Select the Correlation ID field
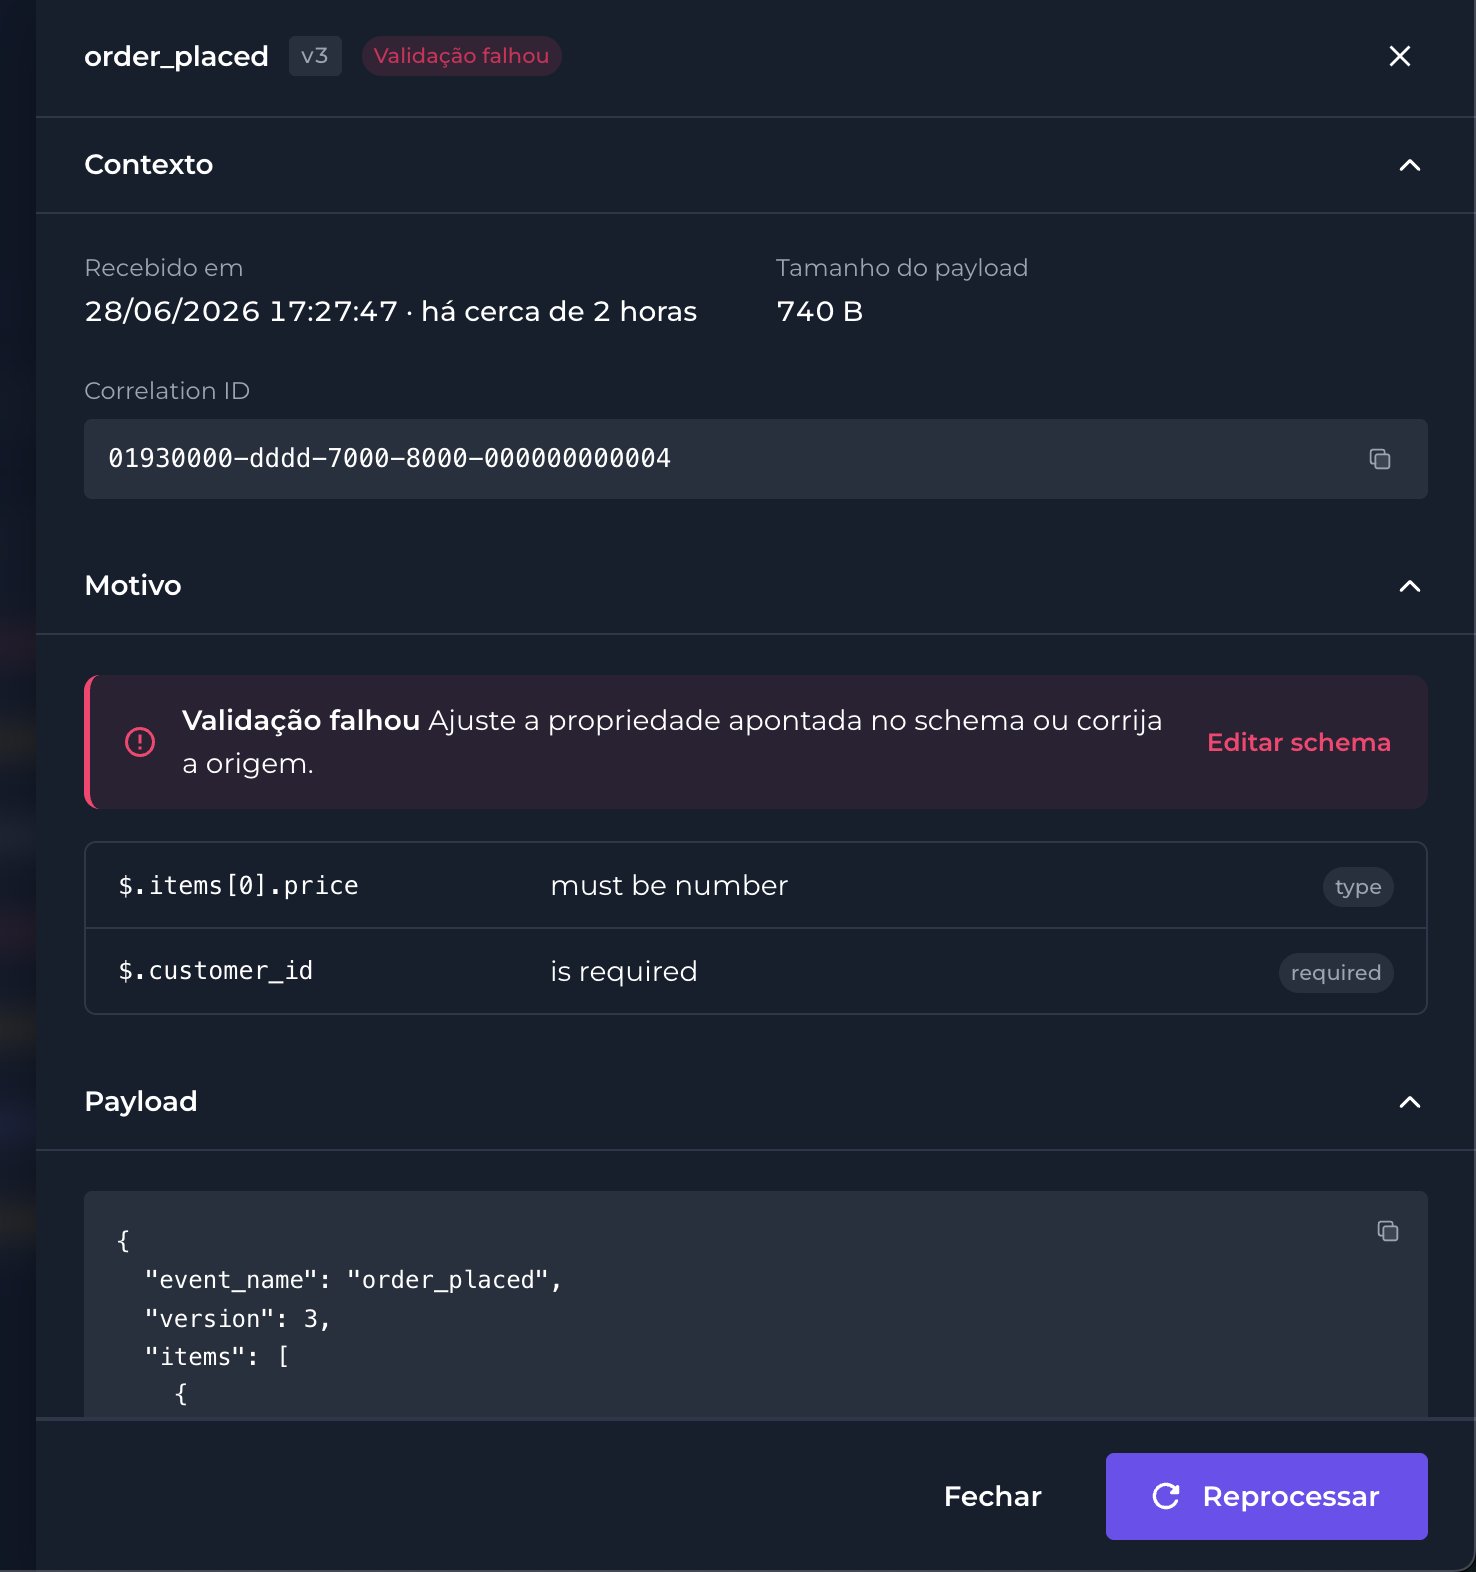This screenshot has width=1476, height=1572. (x=756, y=459)
